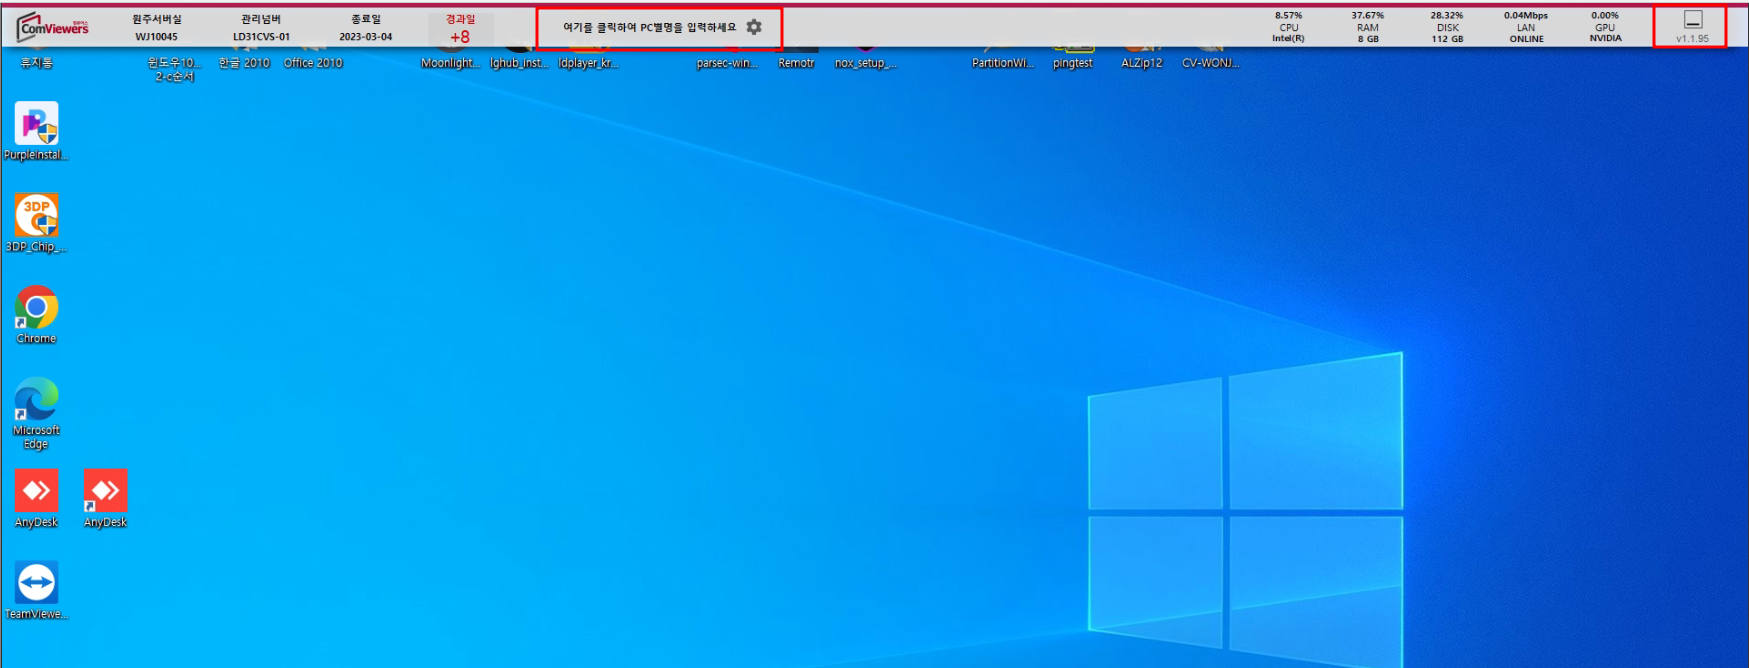Click the LAN ONLINE status indicator

pos(1526,27)
